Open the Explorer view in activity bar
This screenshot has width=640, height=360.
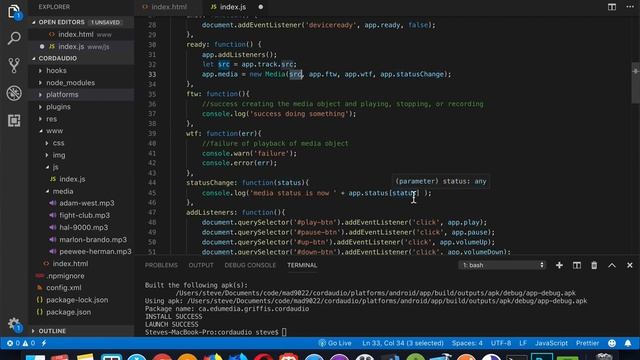tap(14, 11)
